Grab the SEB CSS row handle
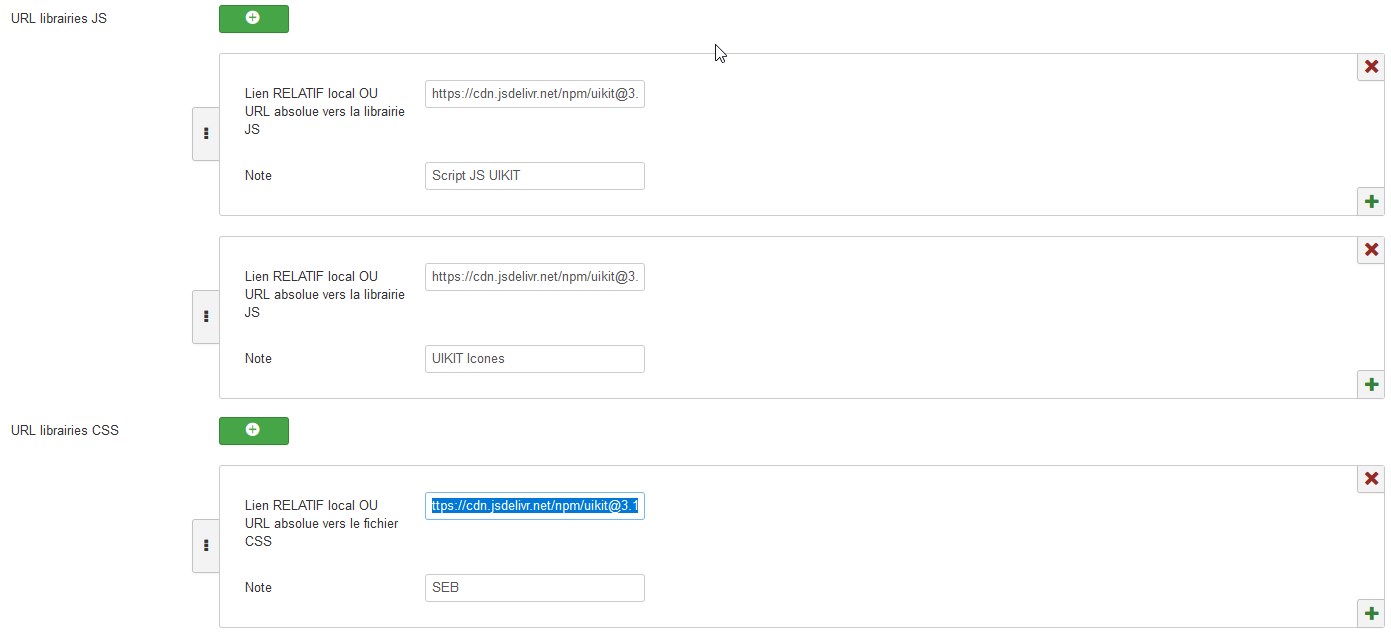 click(206, 546)
